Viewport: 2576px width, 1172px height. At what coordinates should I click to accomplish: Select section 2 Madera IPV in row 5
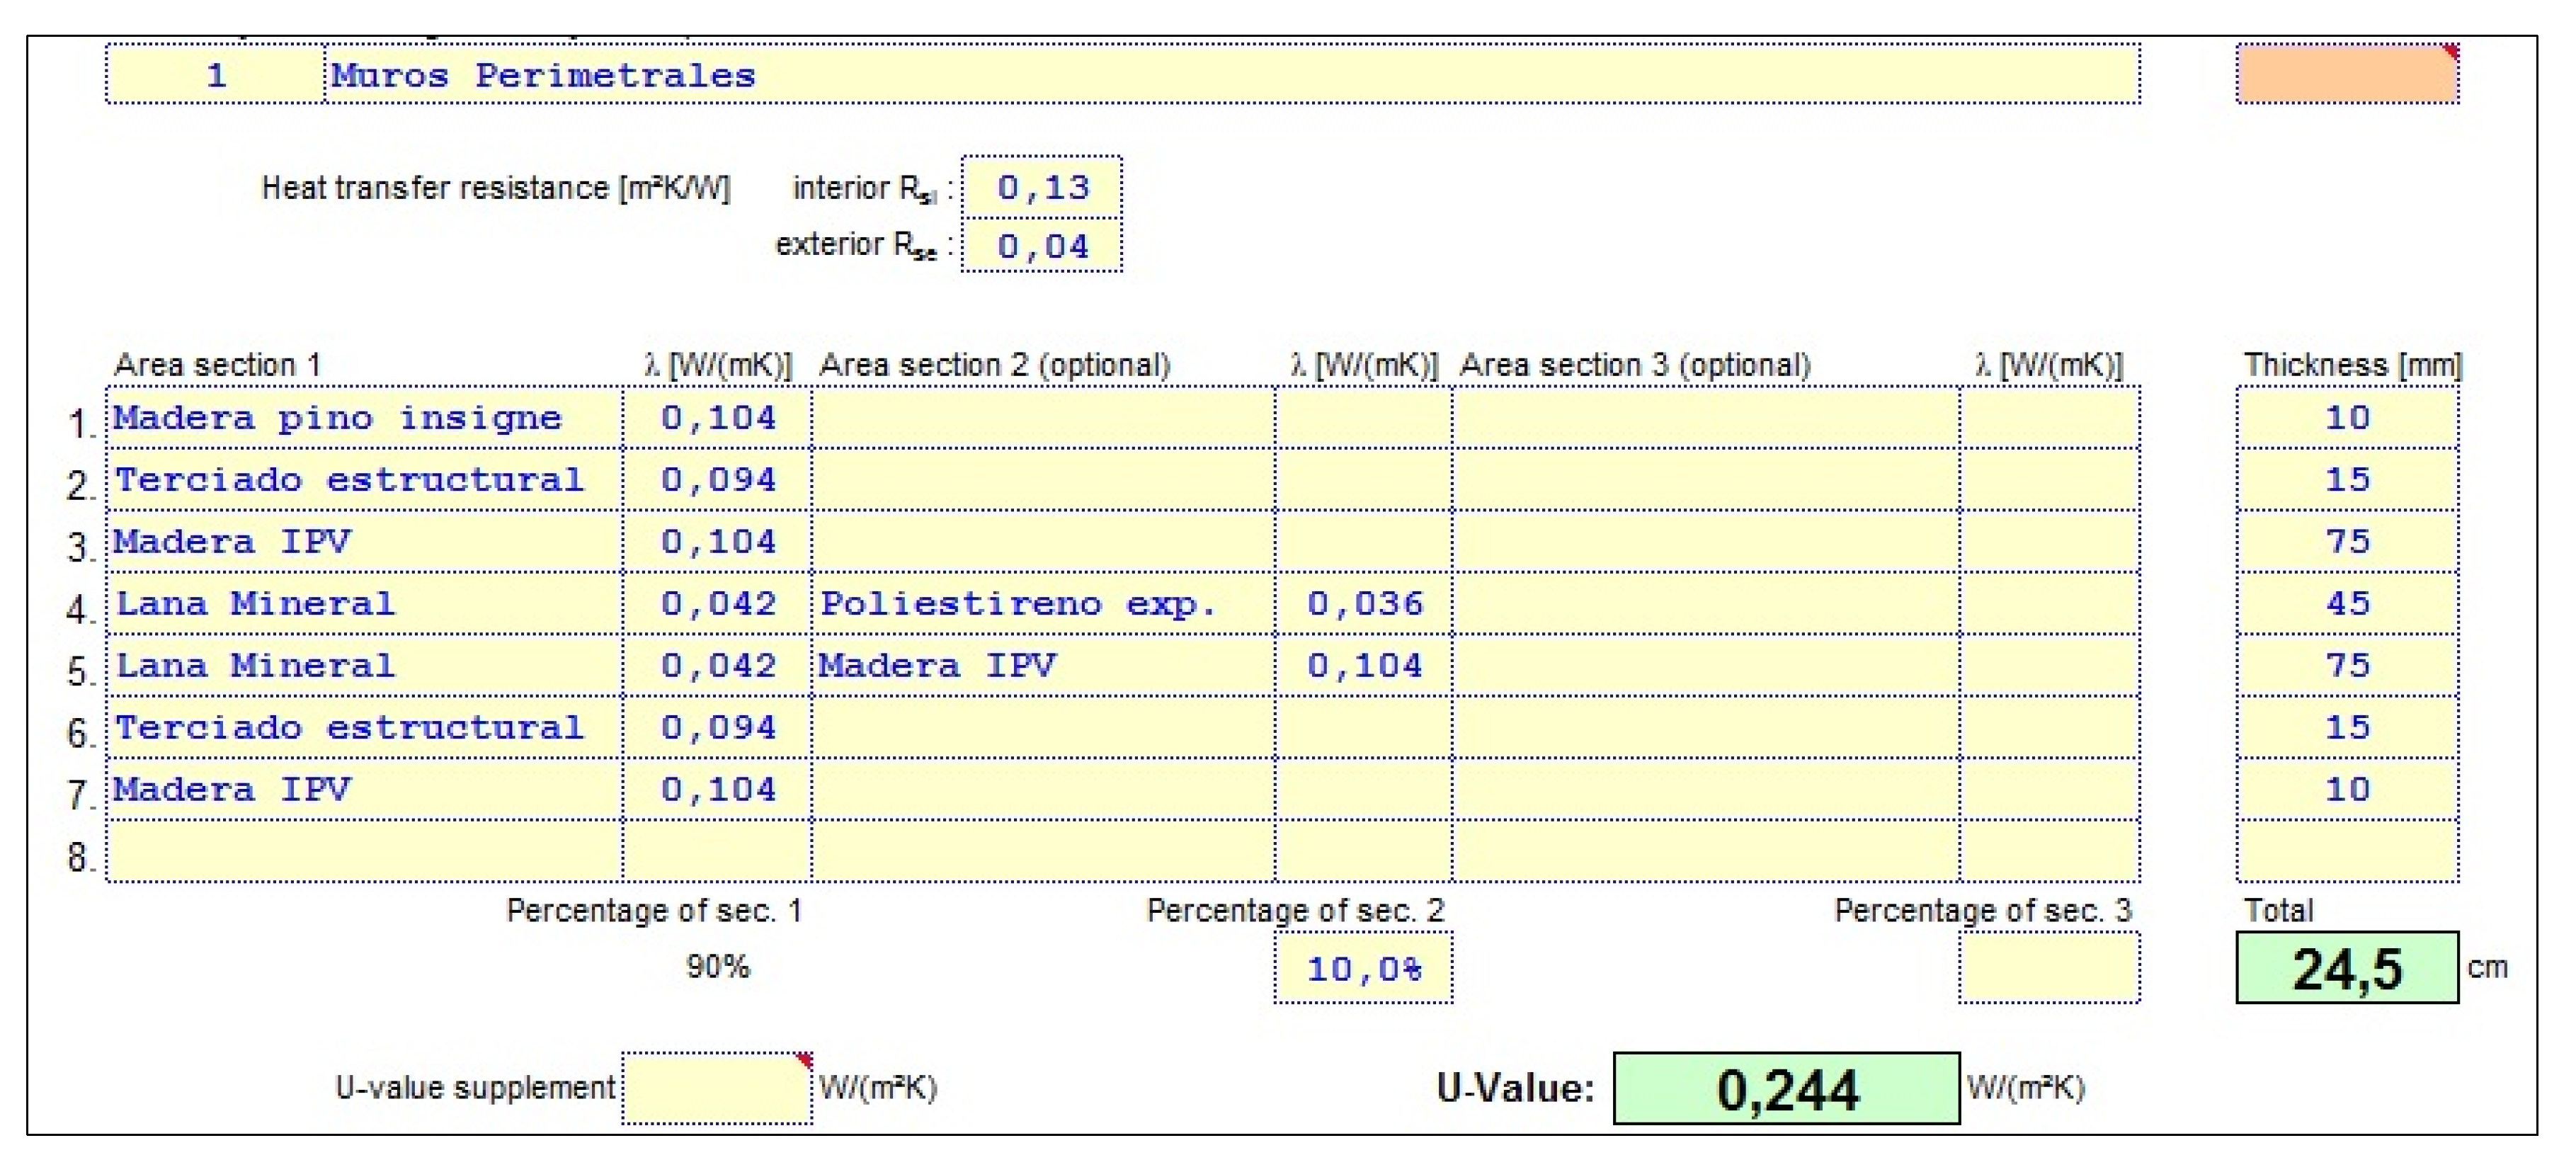coord(1043,666)
